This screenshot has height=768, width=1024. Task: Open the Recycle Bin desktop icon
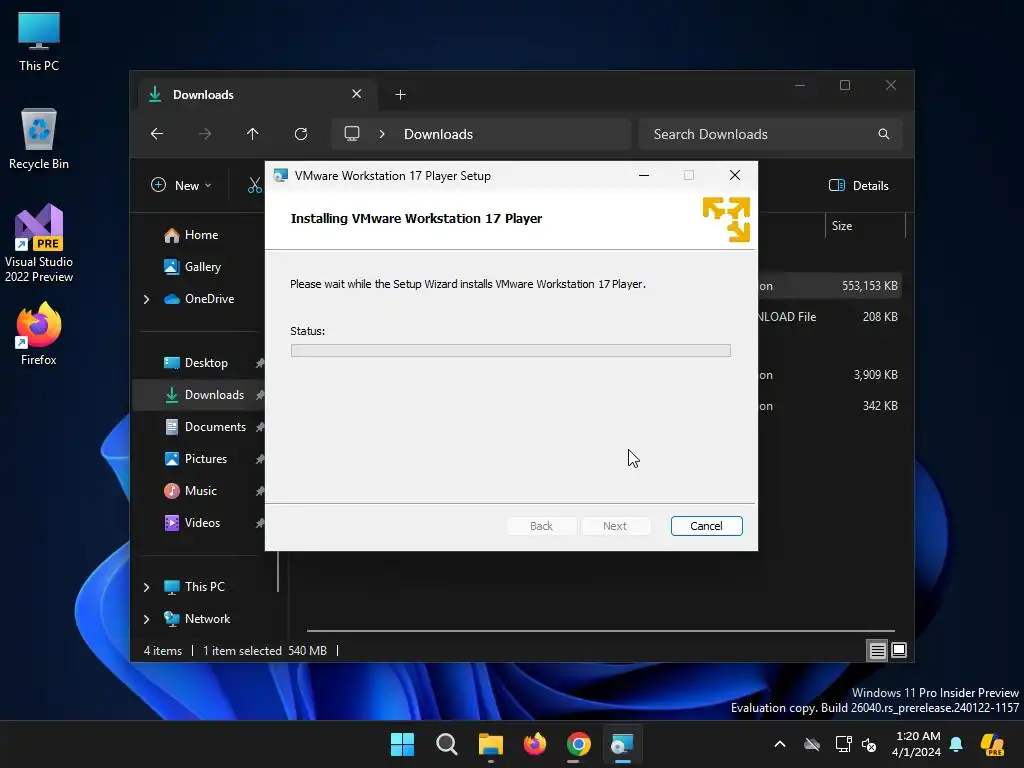[x=39, y=139]
